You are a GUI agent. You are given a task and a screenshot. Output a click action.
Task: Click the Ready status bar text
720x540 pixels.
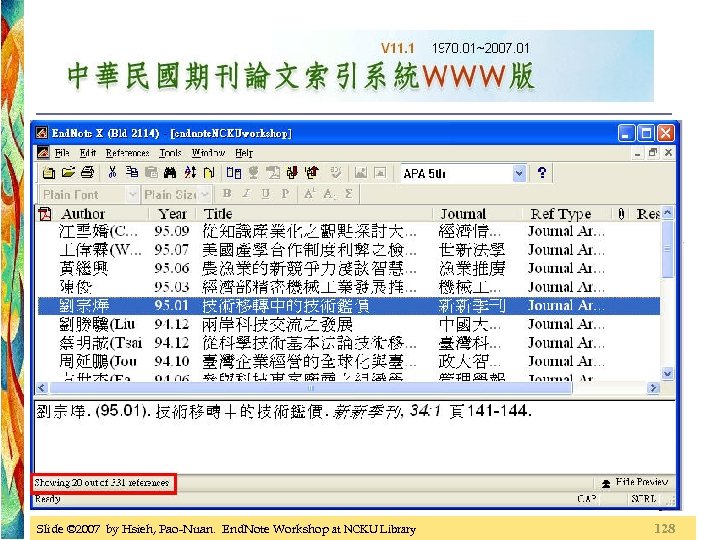click(48, 499)
